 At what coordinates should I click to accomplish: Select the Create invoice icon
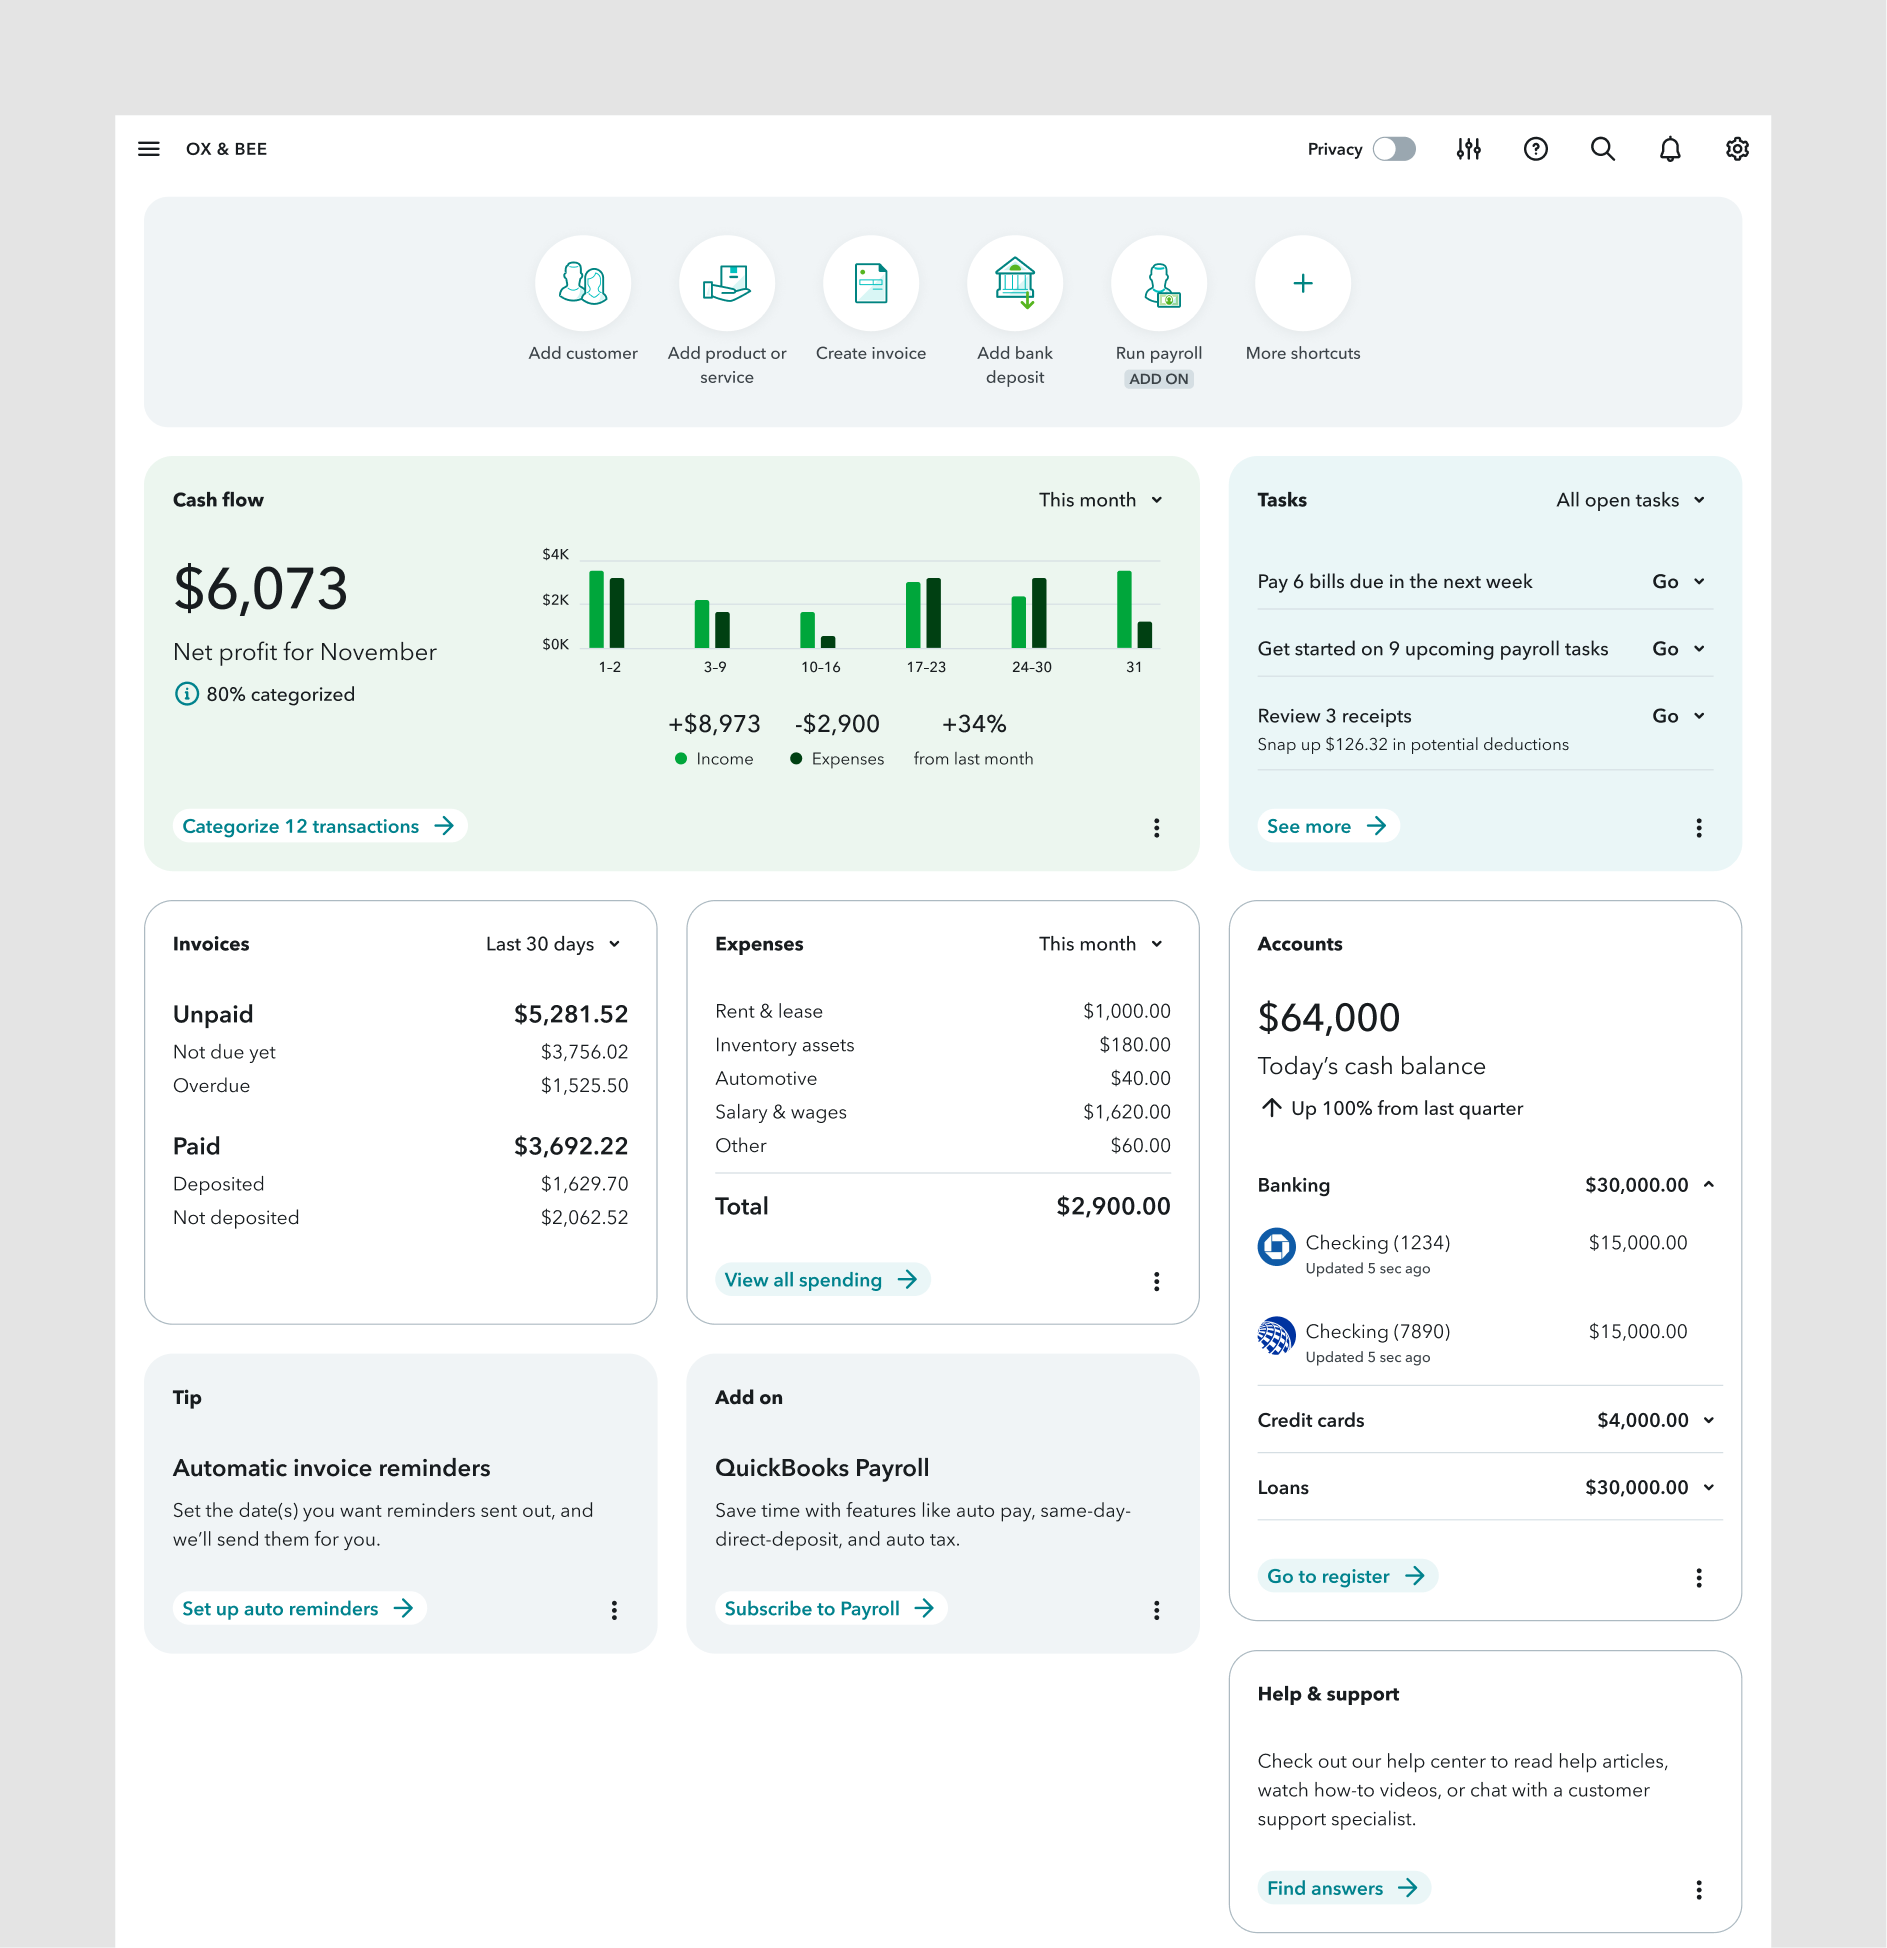click(x=871, y=283)
